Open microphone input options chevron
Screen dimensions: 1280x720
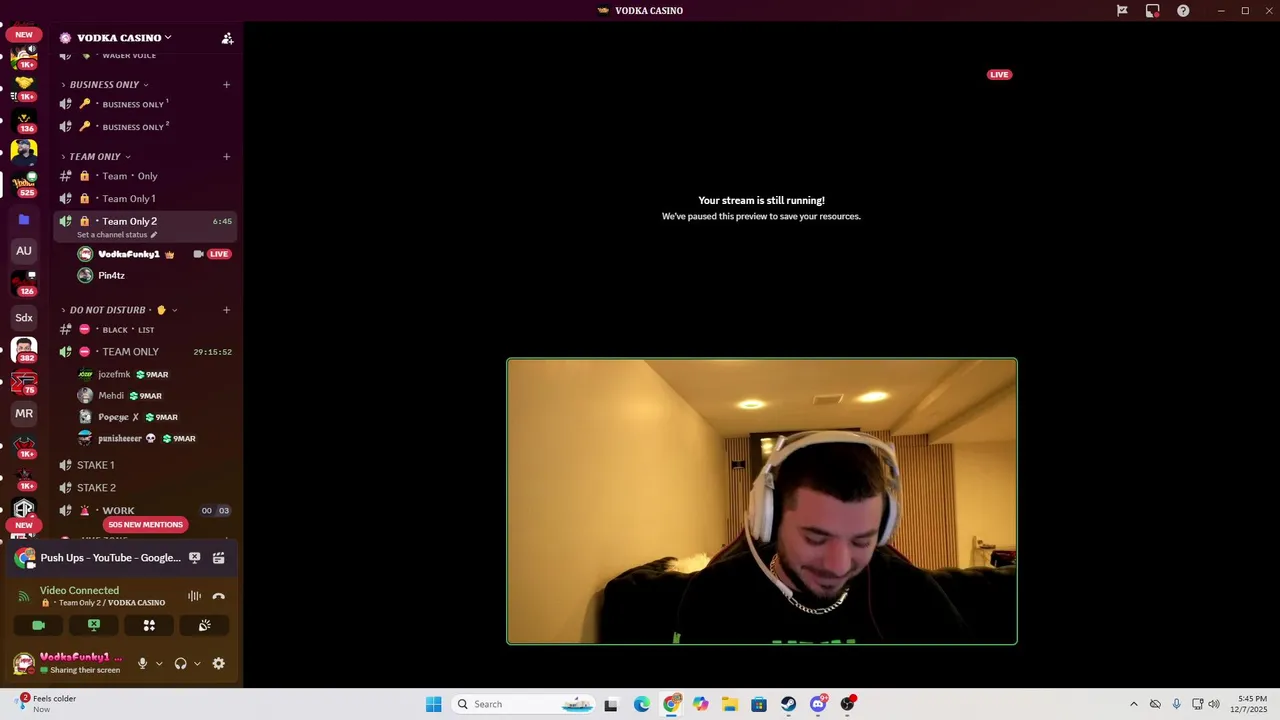pyautogui.click(x=158, y=664)
